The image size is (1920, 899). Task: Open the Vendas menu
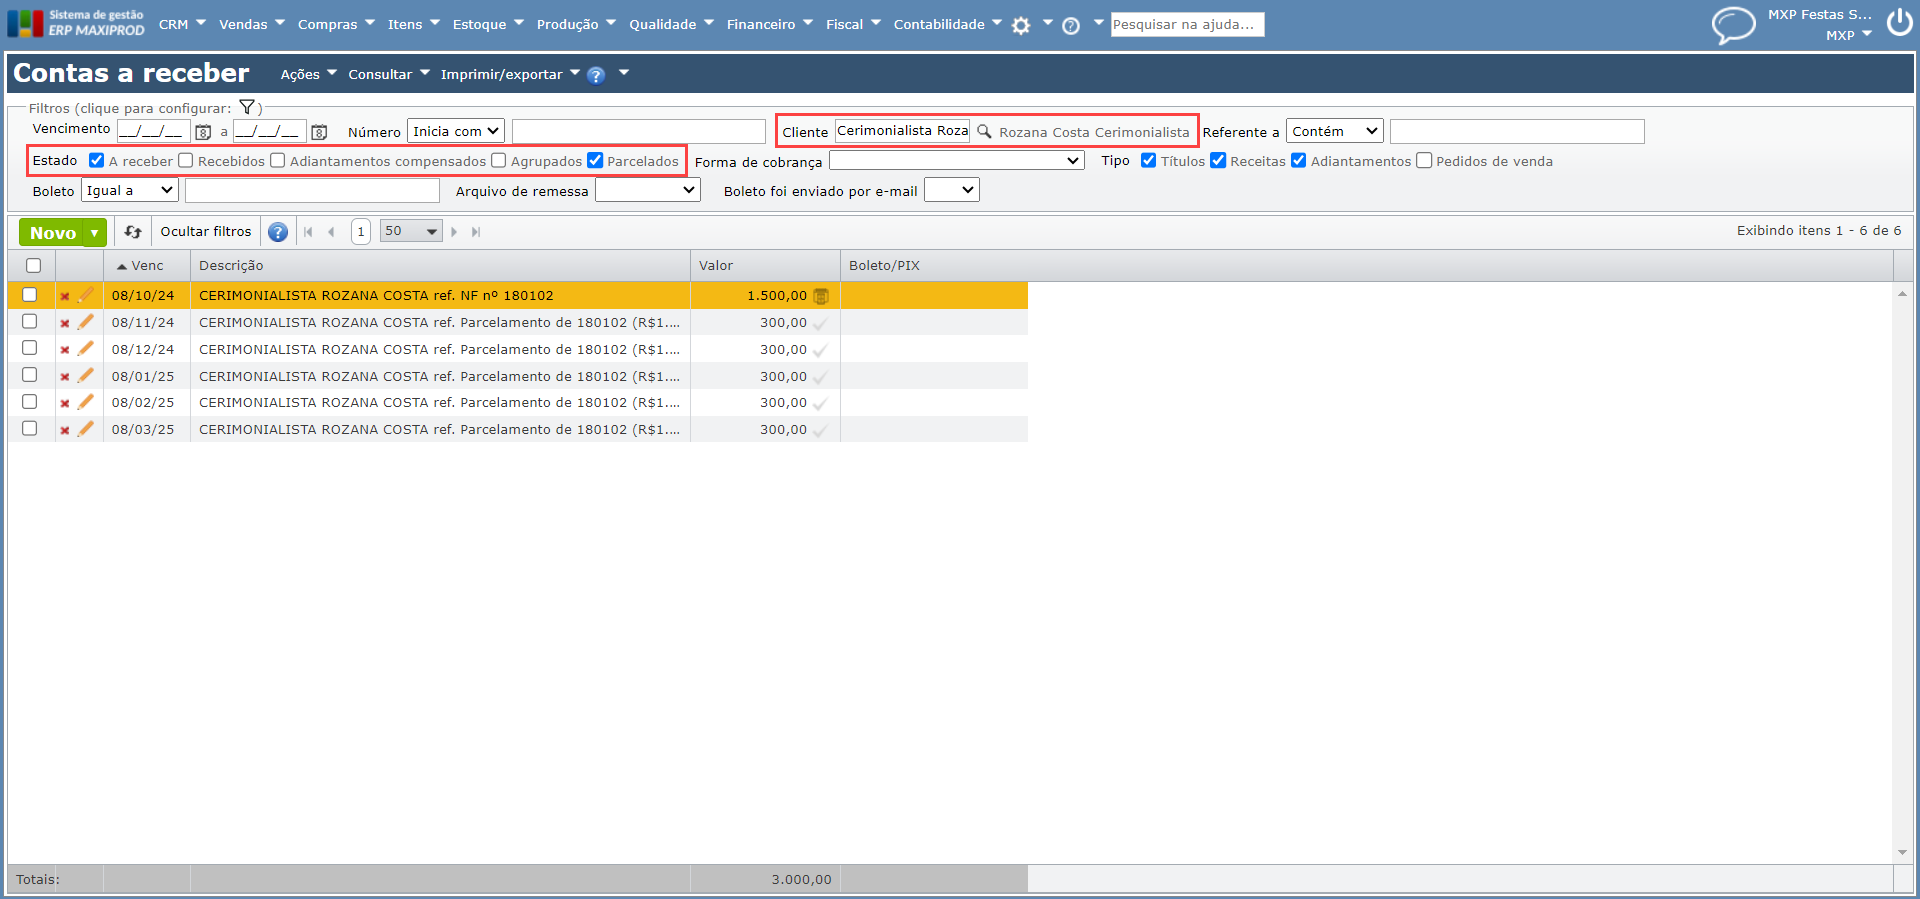point(252,24)
